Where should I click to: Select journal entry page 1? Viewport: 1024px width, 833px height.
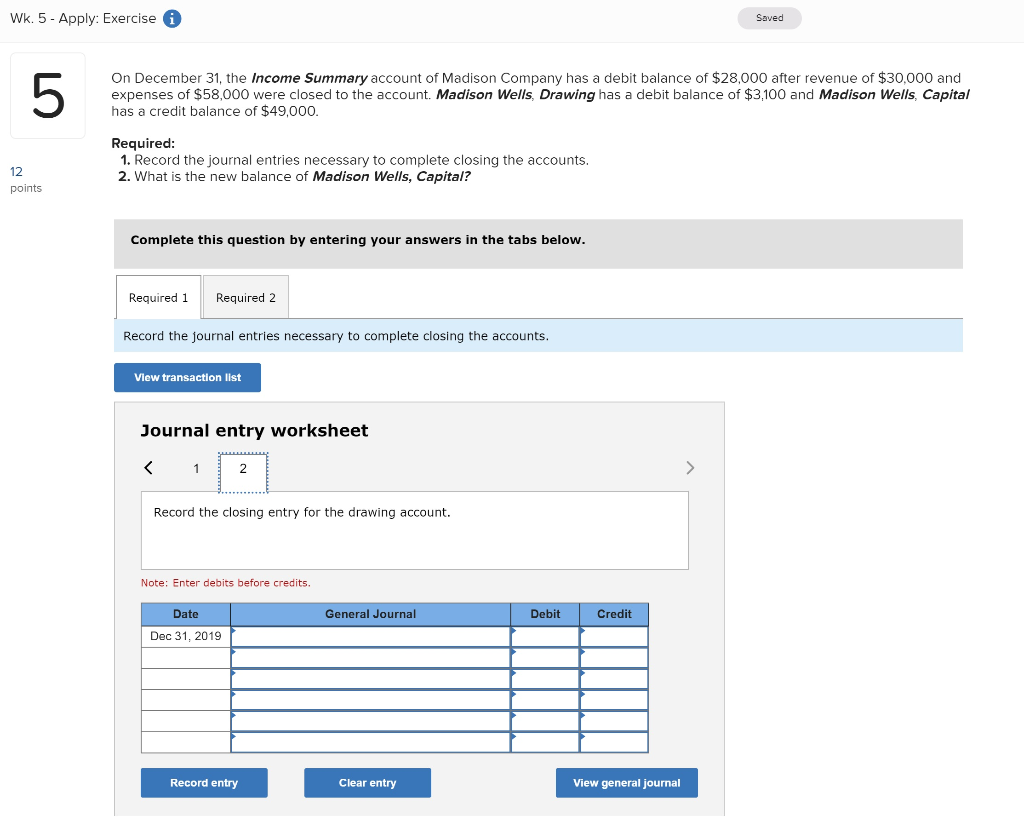click(196, 467)
